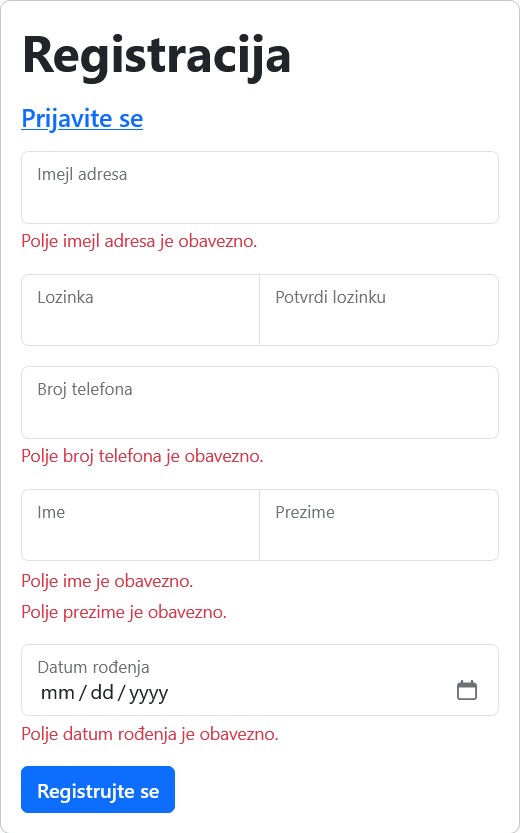Viewport: 520px width, 833px height.
Task: Open the calendar date picker icon
Action: pos(467,690)
